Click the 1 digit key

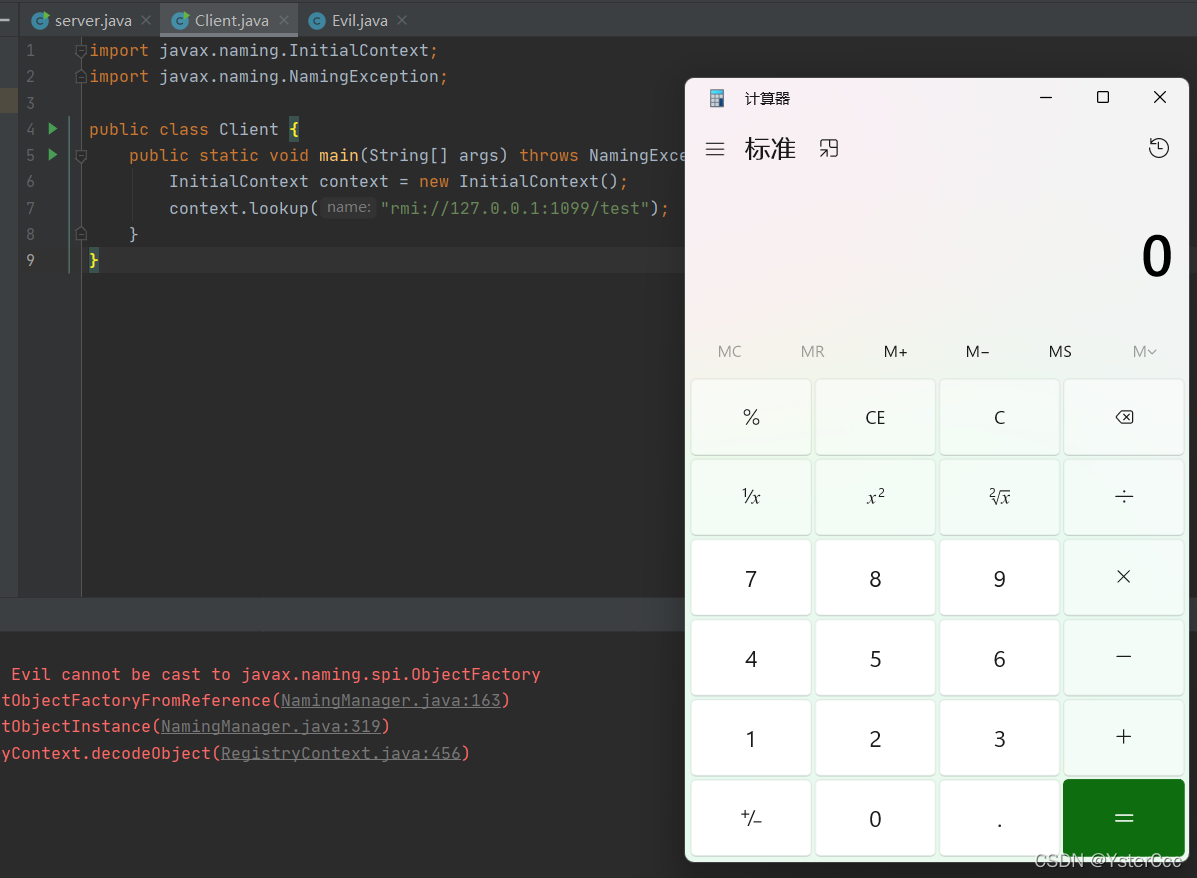(751, 738)
